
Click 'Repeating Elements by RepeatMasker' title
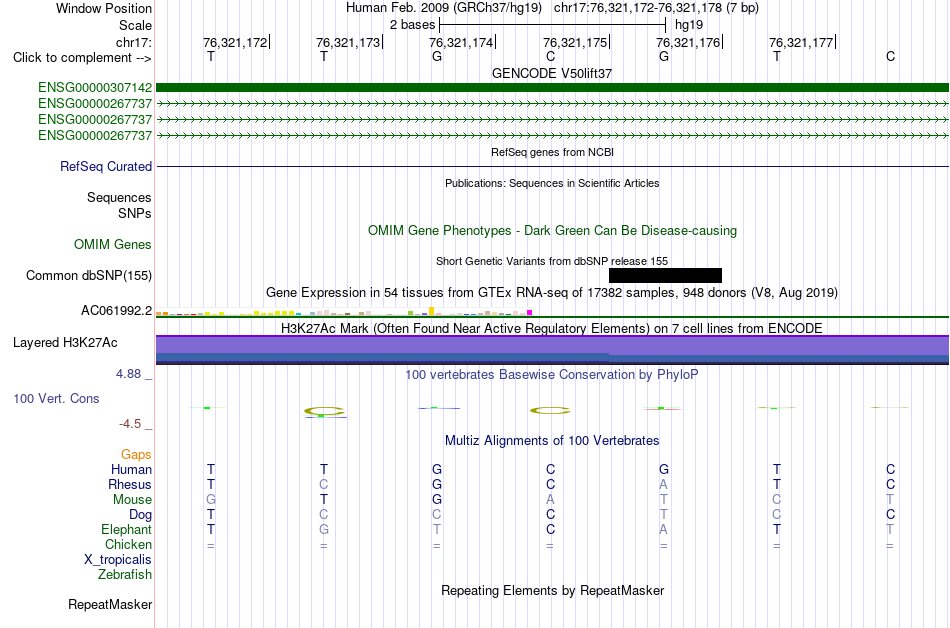click(552, 590)
